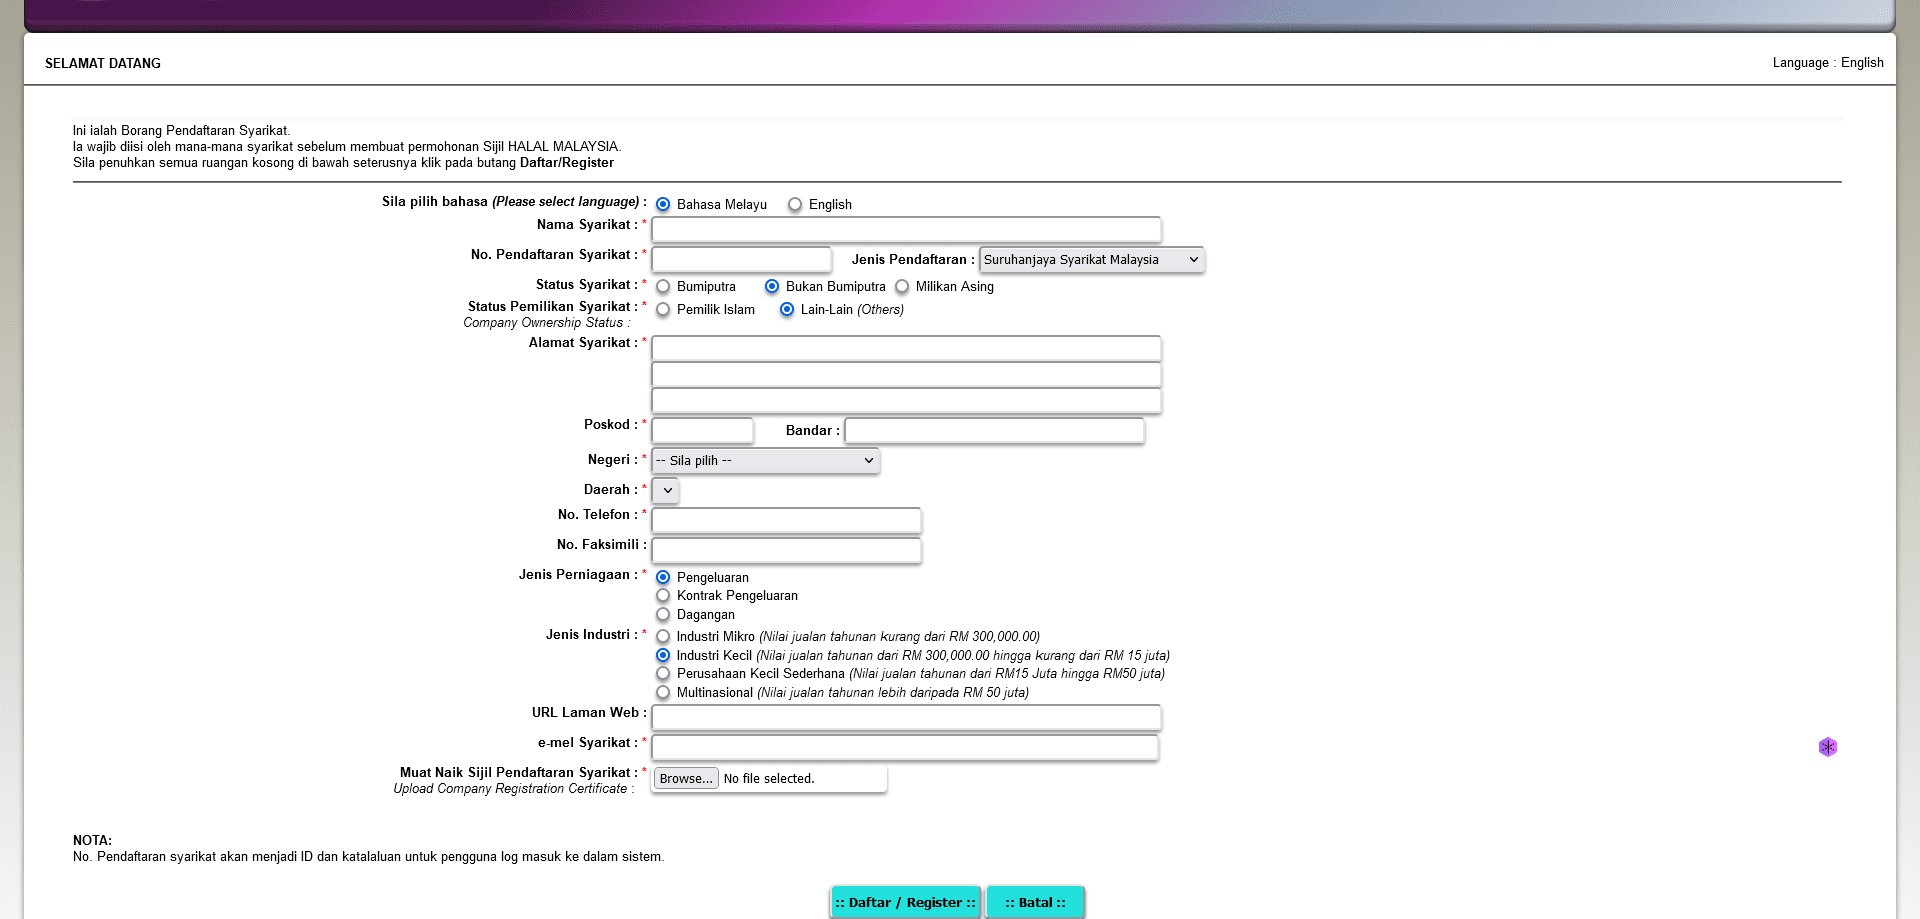Switch language via English link
The image size is (1920, 919).
tap(1861, 63)
